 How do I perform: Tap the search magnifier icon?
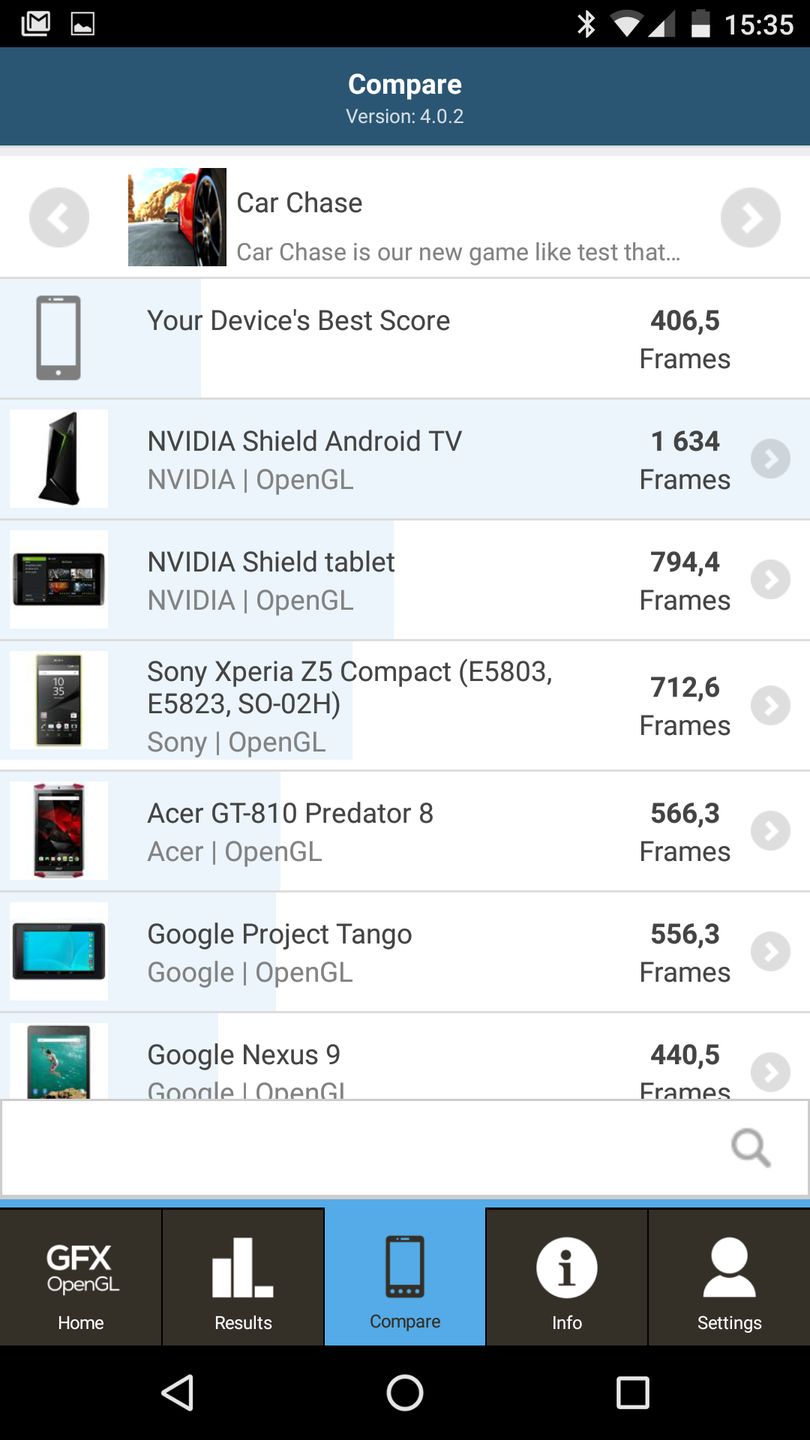[x=750, y=1147]
